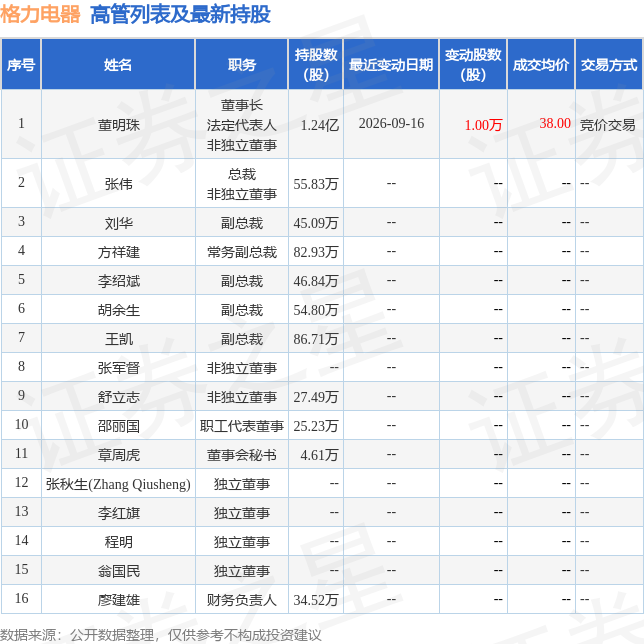This screenshot has width=644, height=644.
Task: Click the 成交均价 column header
Action: (x=540, y=64)
